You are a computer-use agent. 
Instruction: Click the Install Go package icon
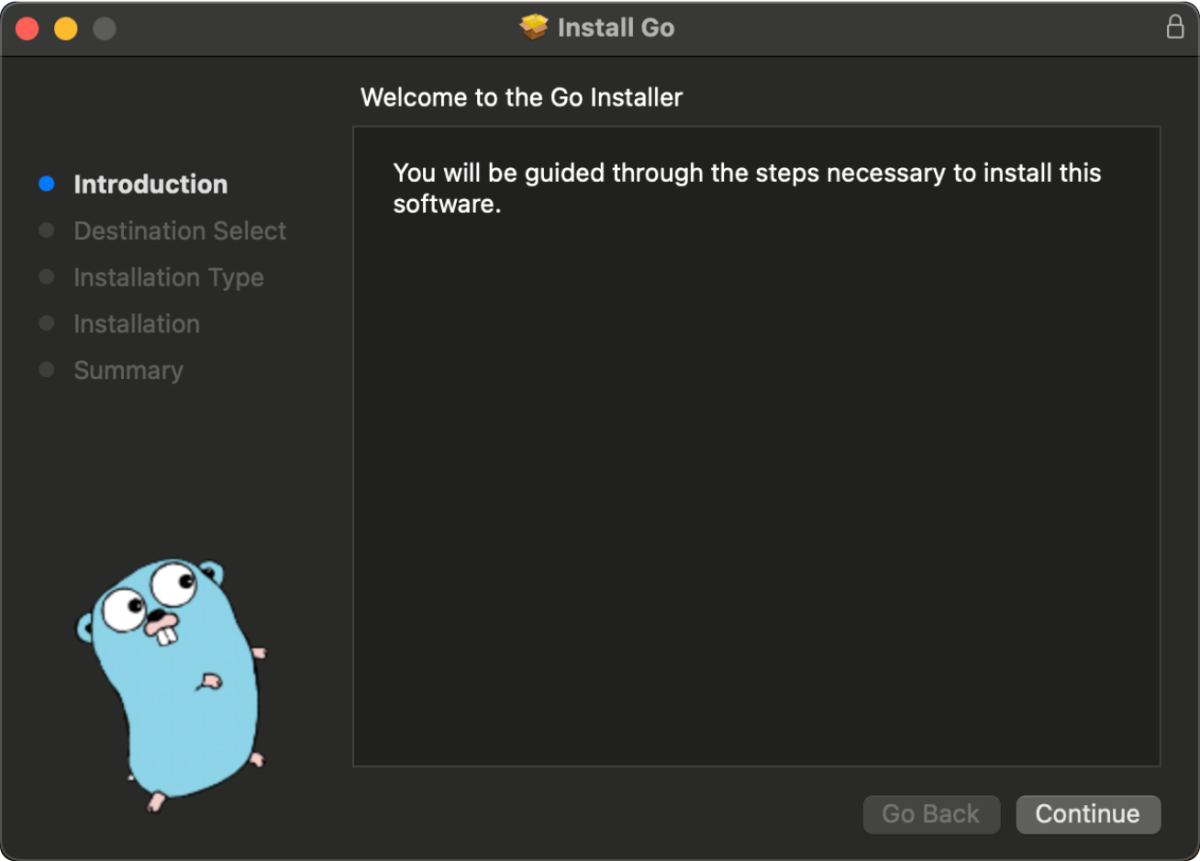tap(532, 27)
